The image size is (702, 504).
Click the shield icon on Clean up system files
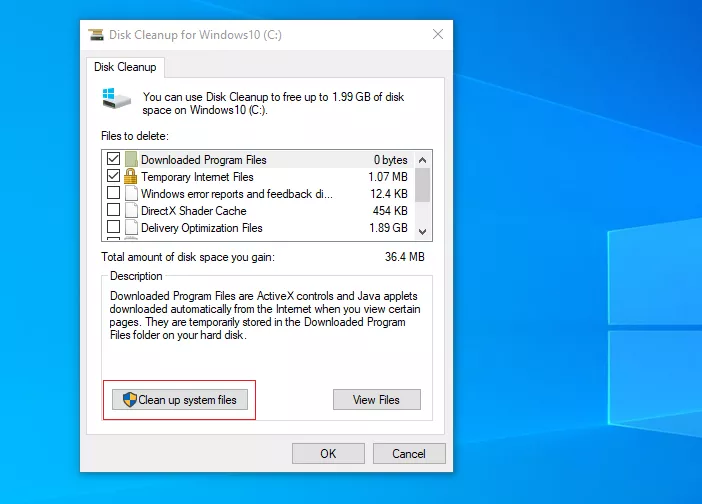click(129, 399)
